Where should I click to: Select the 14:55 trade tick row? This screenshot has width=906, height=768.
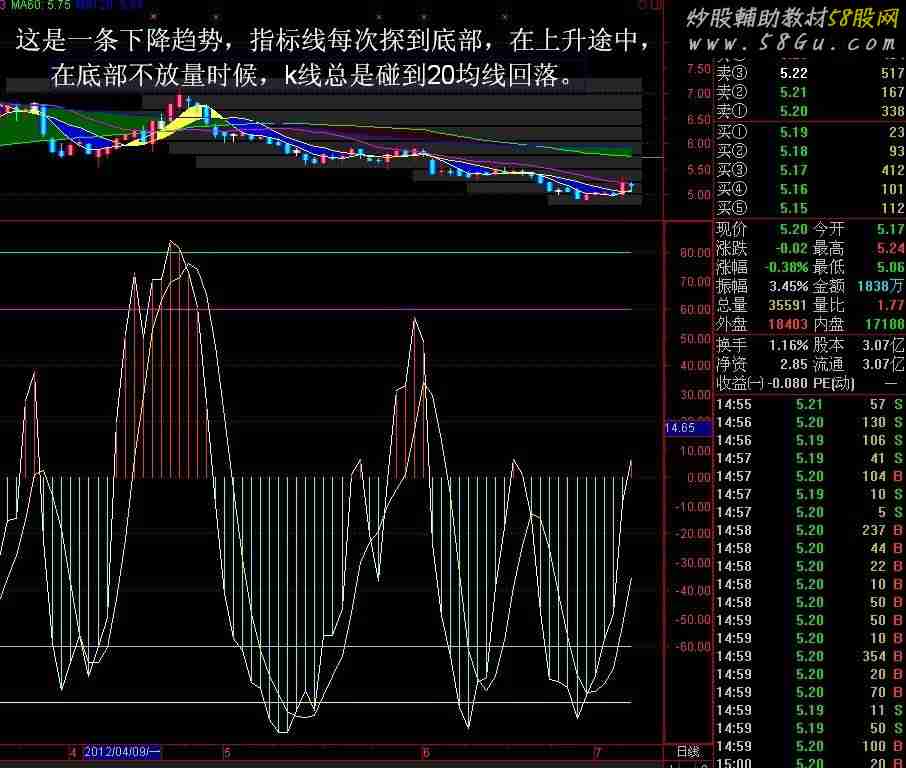pyautogui.click(x=810, y=404)
